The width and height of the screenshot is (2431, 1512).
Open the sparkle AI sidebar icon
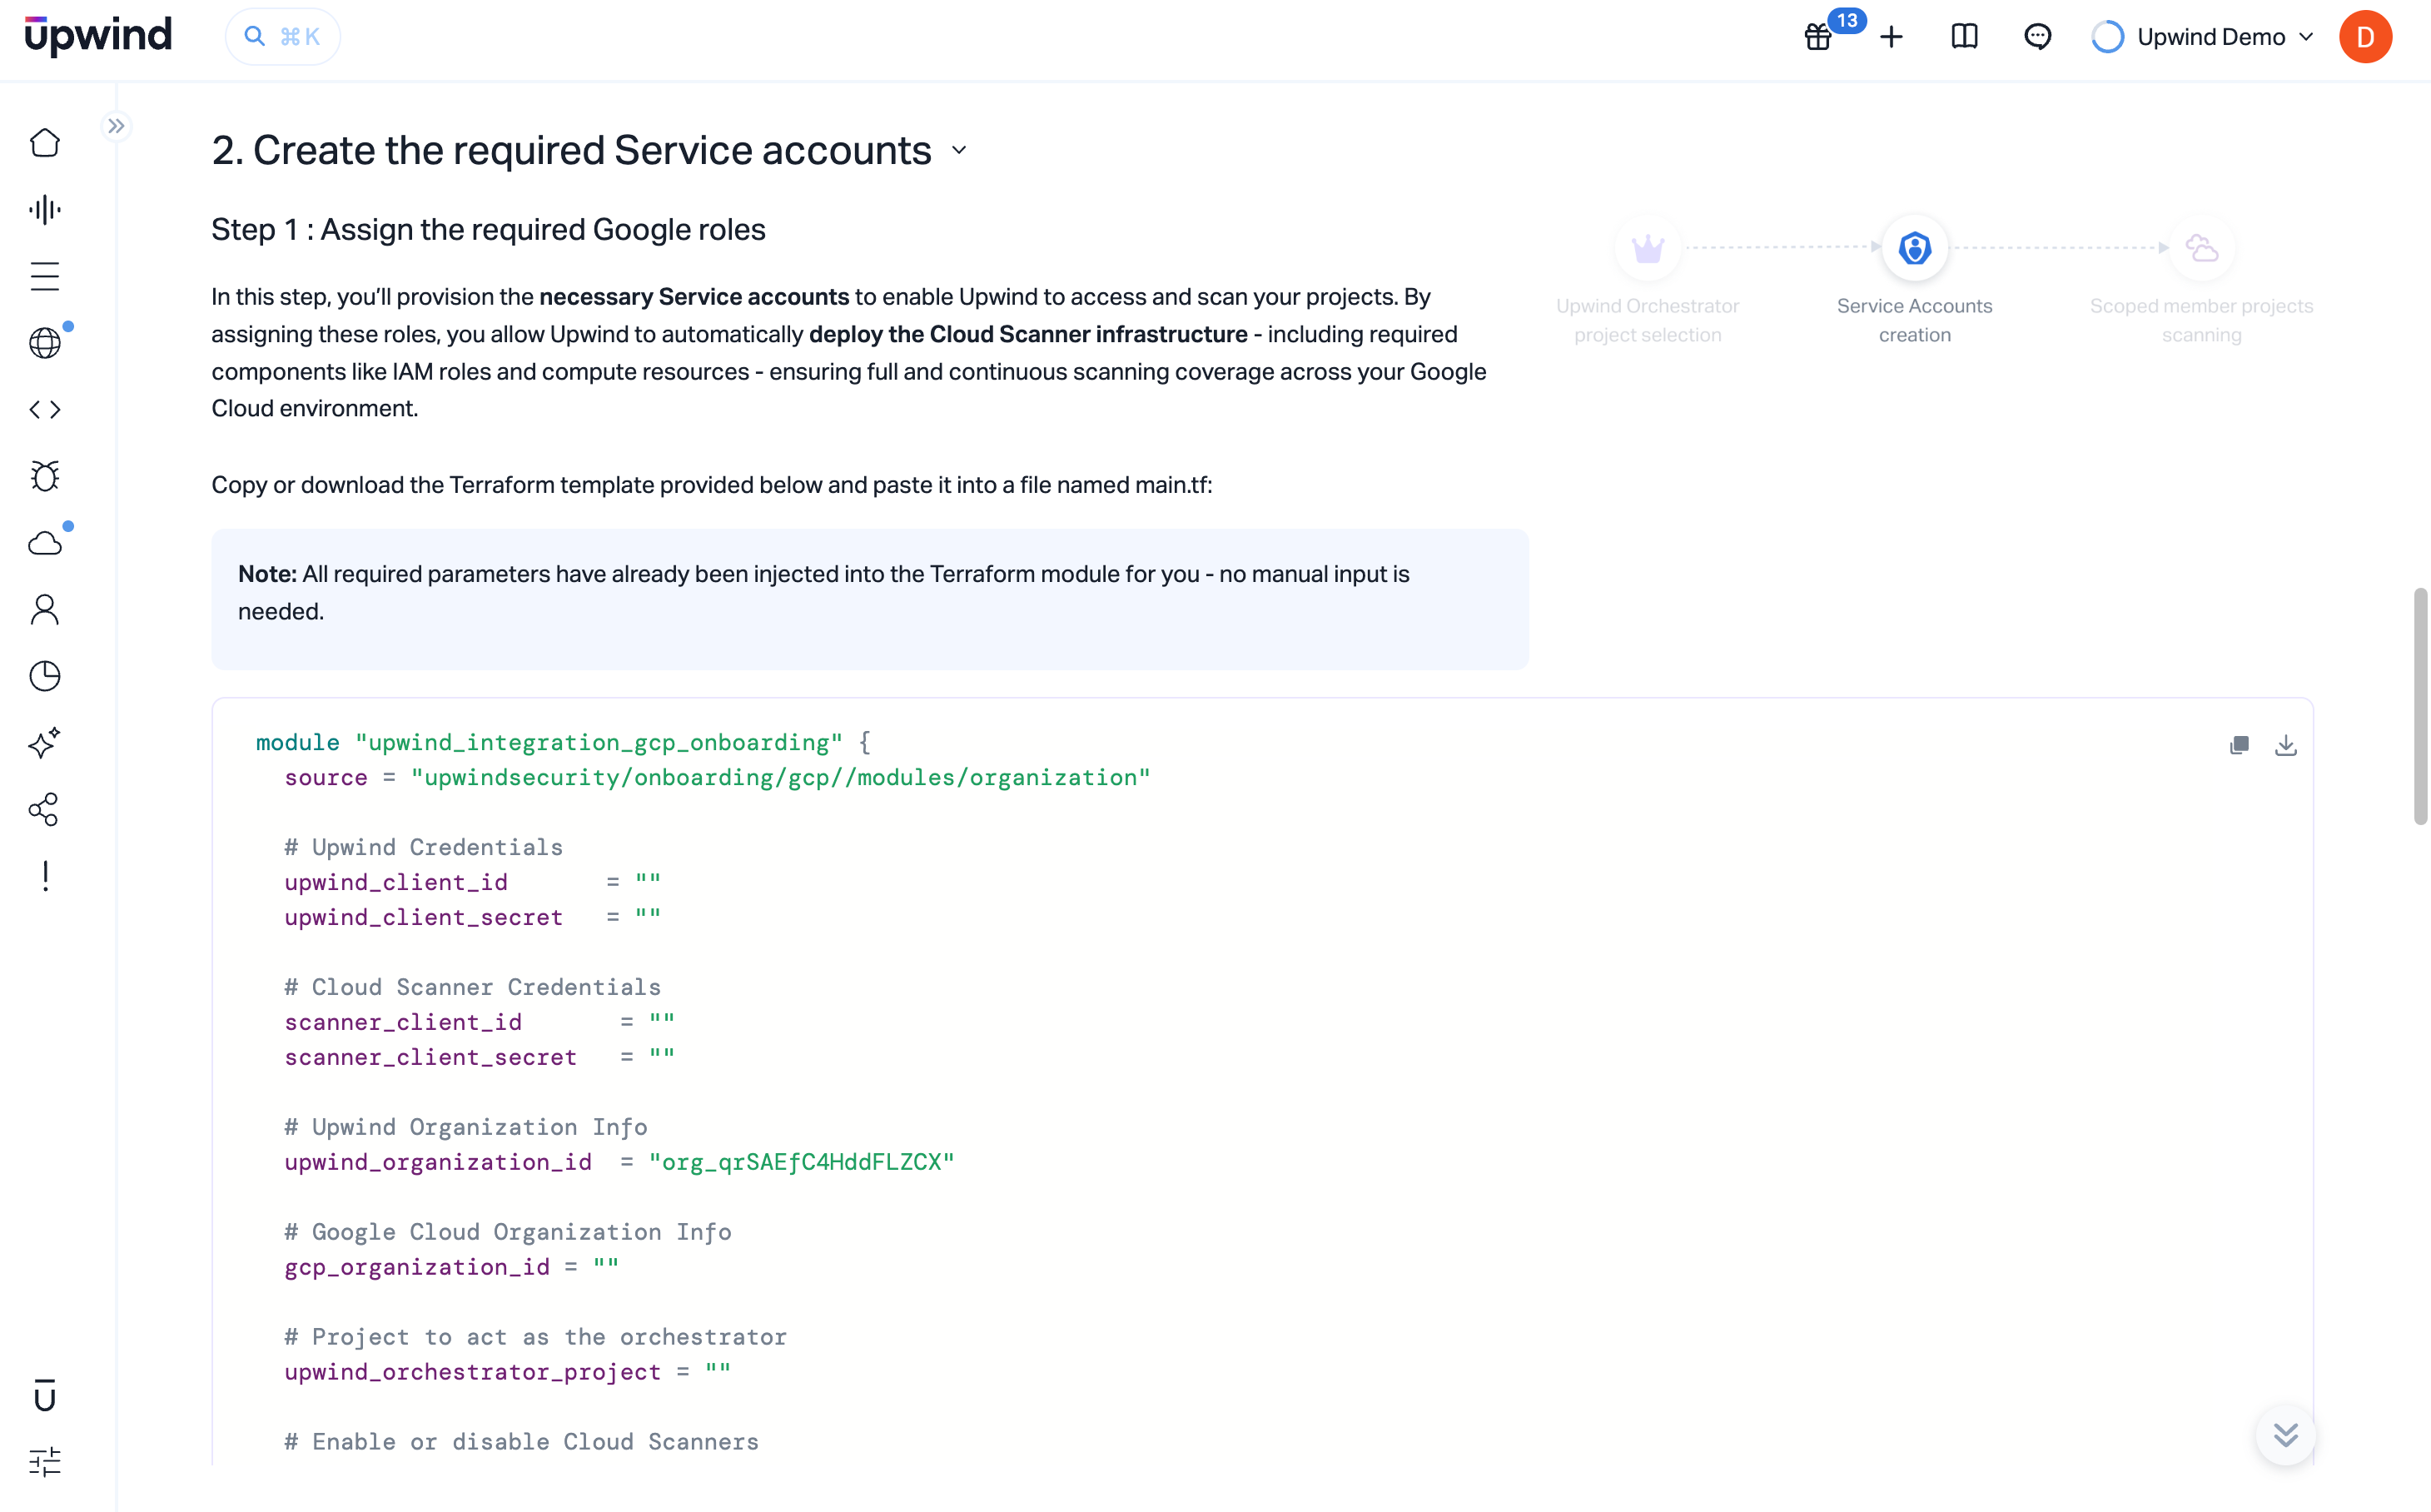(x=45, y=743)
